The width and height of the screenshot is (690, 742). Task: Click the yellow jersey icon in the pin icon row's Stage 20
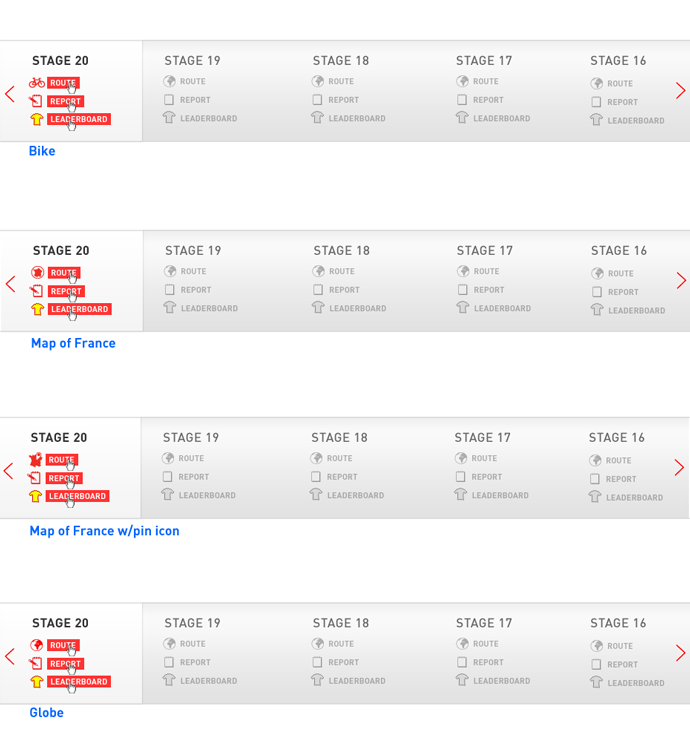(35, 496)
